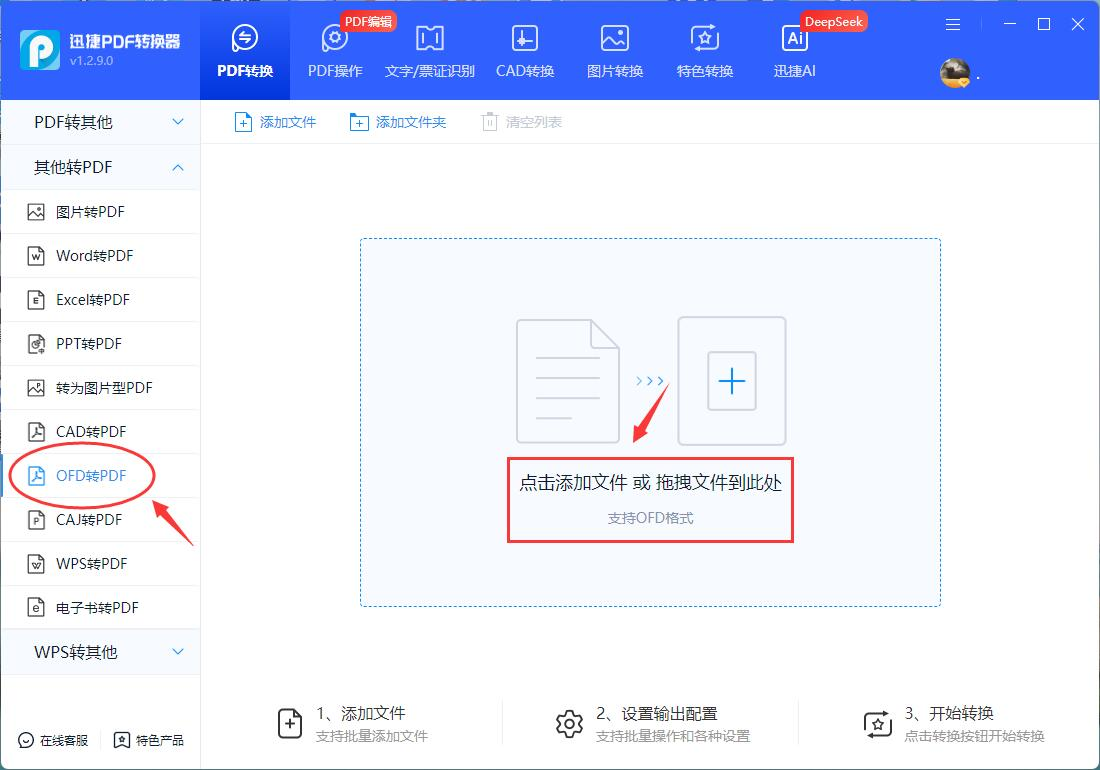Click step 1 添加文件 icon
The image size is (1100, 770).
click(x=290, y=724)
